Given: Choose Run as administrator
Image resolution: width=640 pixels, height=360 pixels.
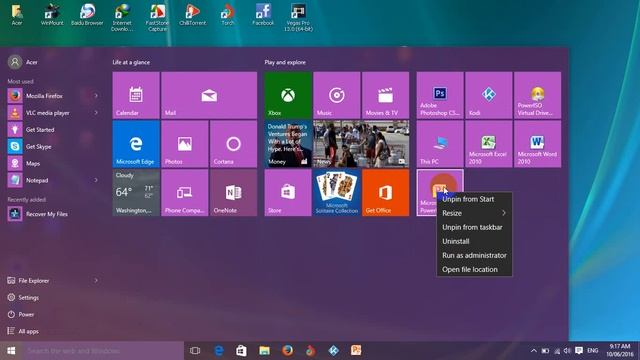Looking at the screenshot, I should pyautogui.click(x=474, y=256).
